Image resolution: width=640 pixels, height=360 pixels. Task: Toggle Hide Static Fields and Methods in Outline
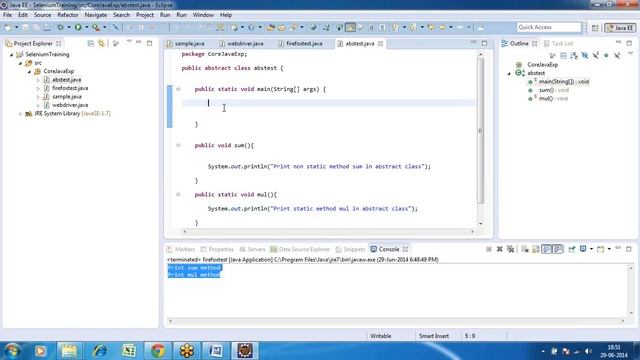pos(596,56)
